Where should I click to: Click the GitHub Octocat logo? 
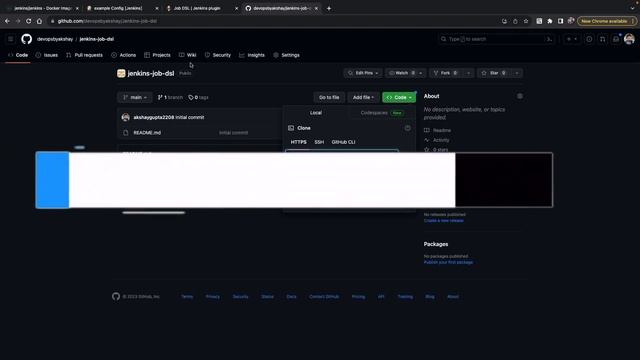[27, 39]
